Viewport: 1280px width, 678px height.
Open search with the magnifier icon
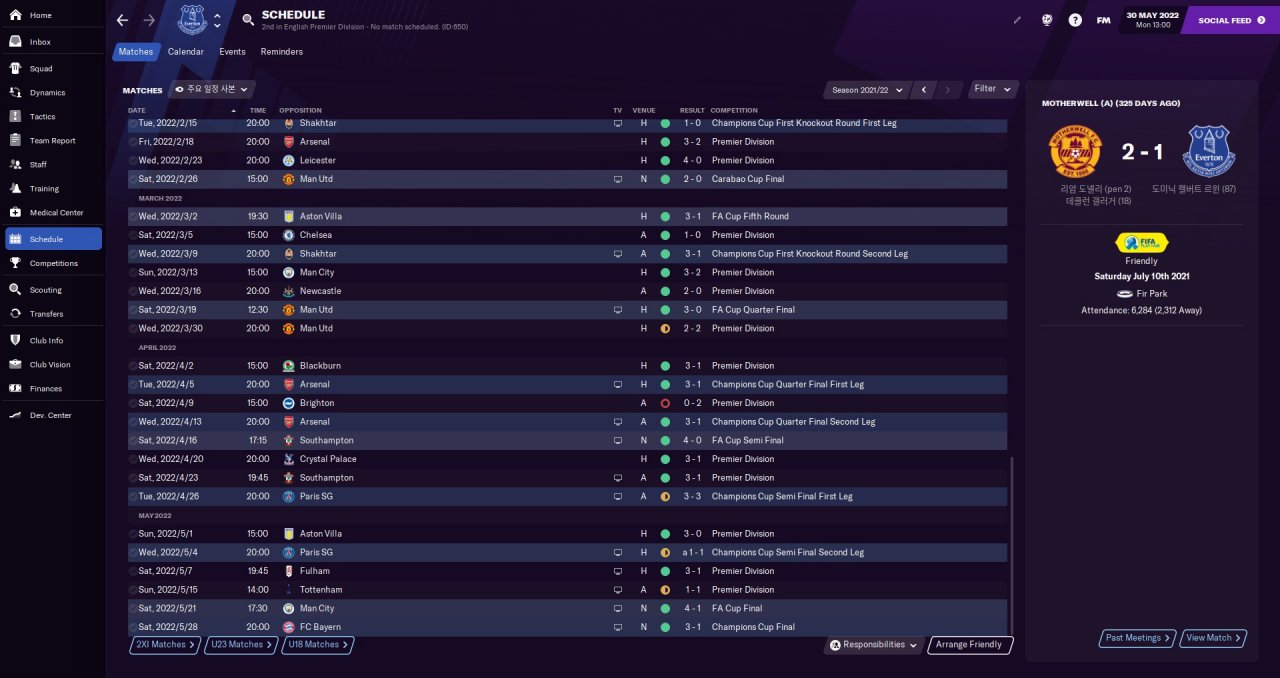click(248, 20)
